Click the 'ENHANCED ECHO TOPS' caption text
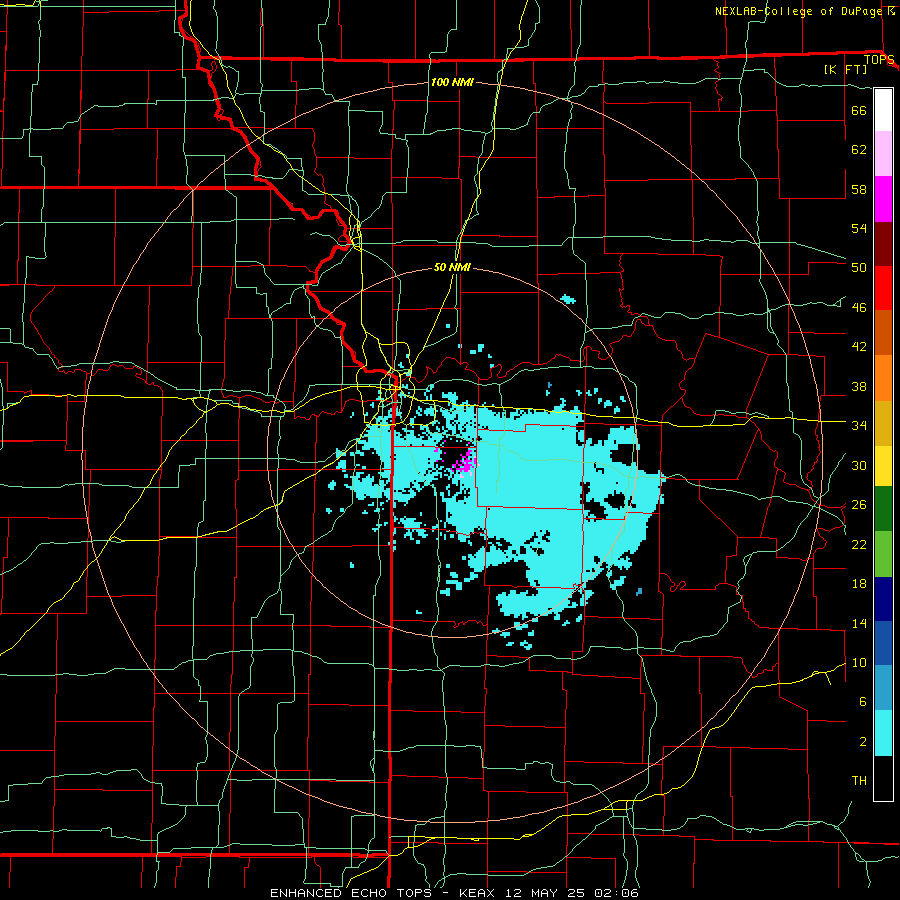900x900 pixels. pyautogui.click(x=351, y=893)
